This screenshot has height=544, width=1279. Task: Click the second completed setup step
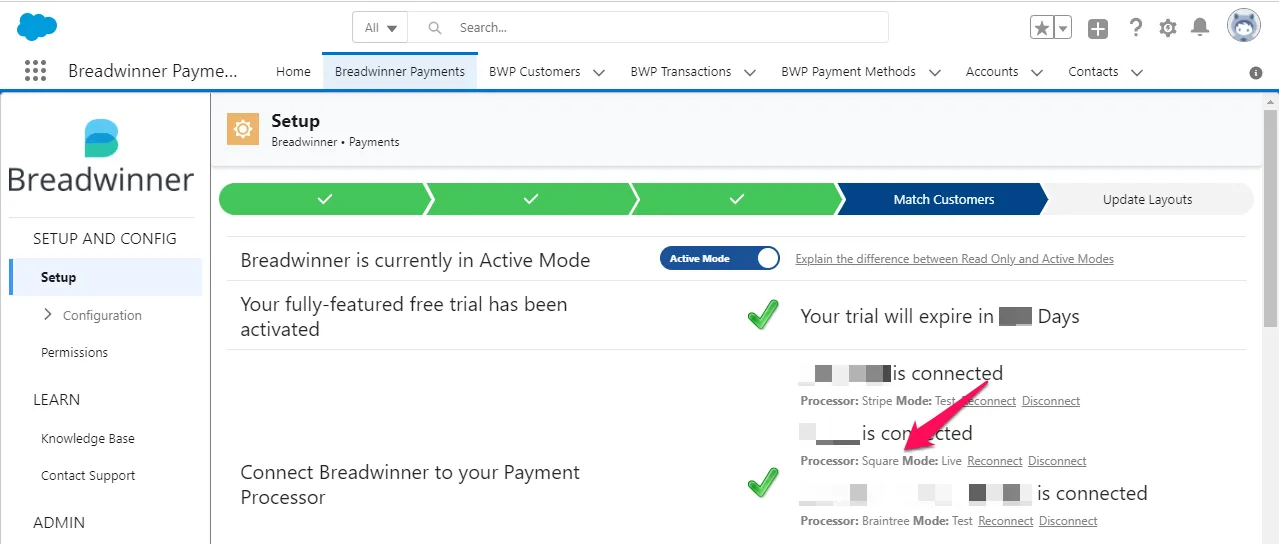tap(531, 199)
